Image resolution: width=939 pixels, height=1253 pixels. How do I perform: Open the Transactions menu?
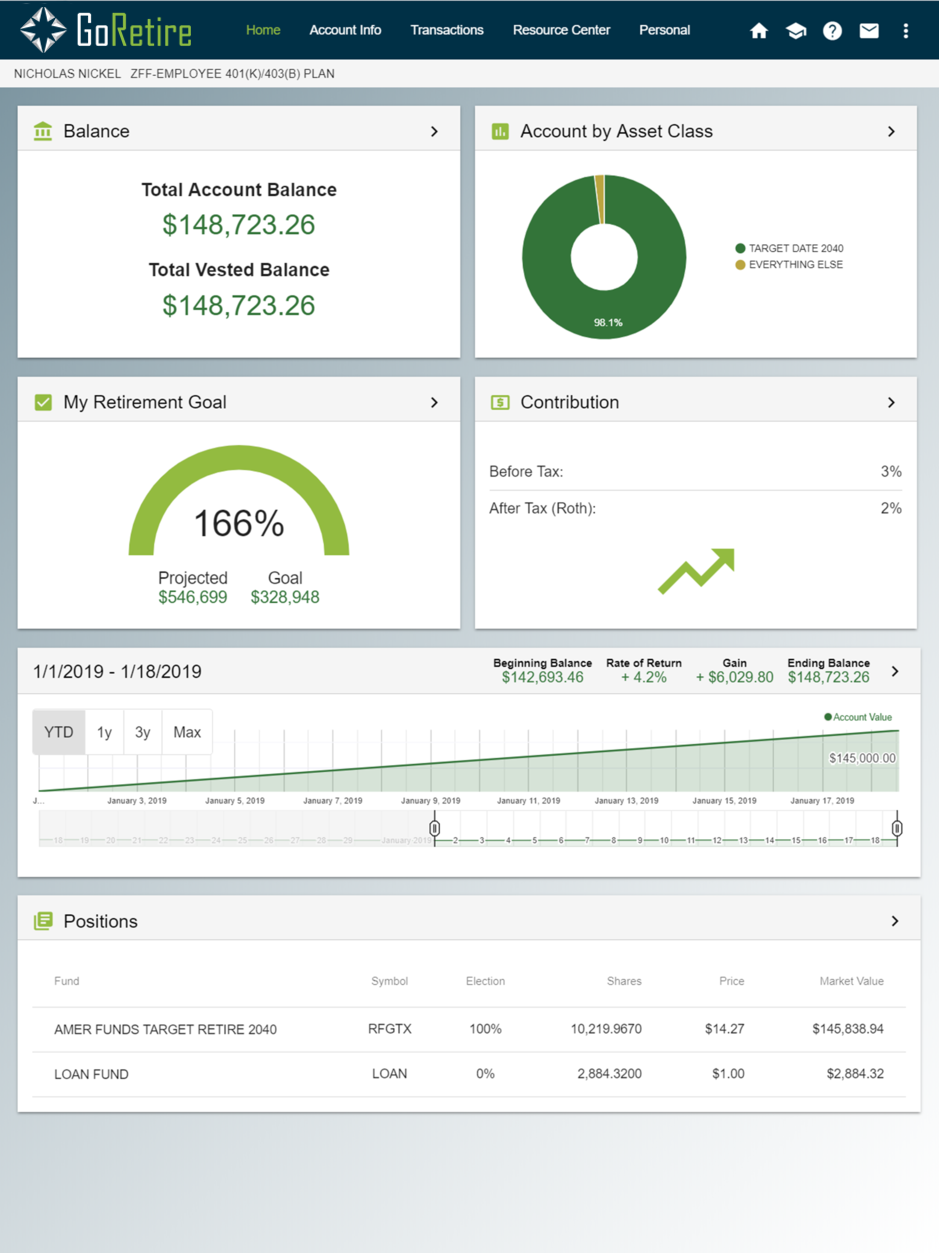[447, 30]
